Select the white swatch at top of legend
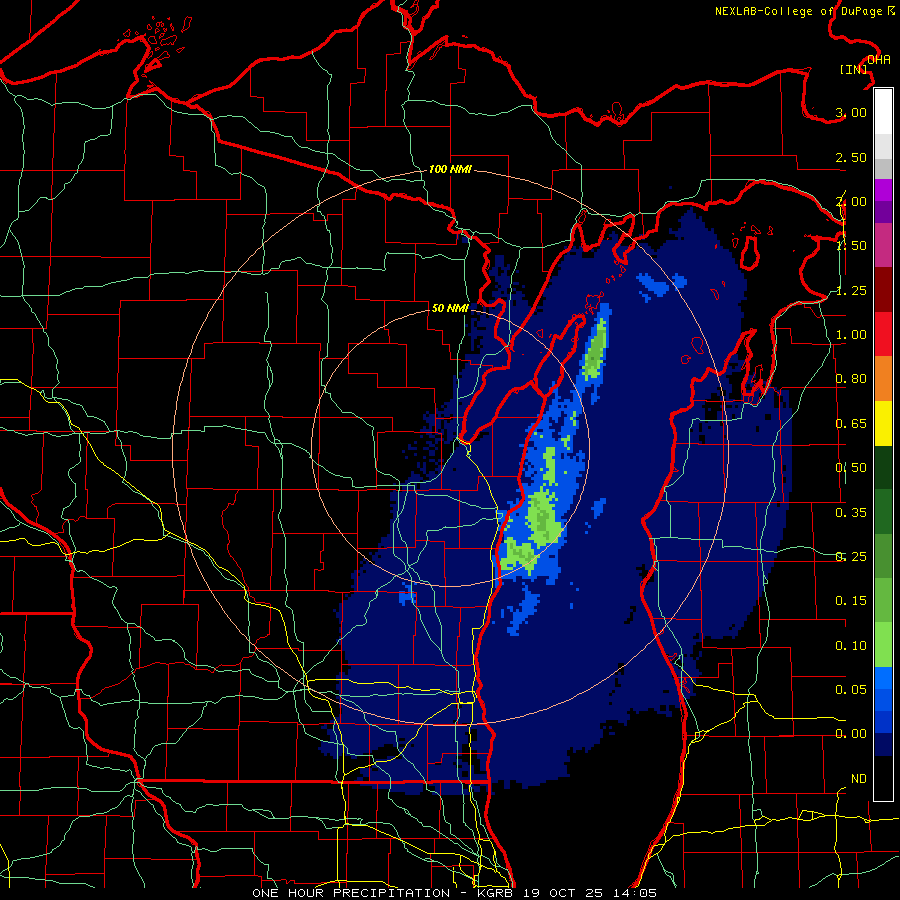900x900 pixels. tap(883, 112)
